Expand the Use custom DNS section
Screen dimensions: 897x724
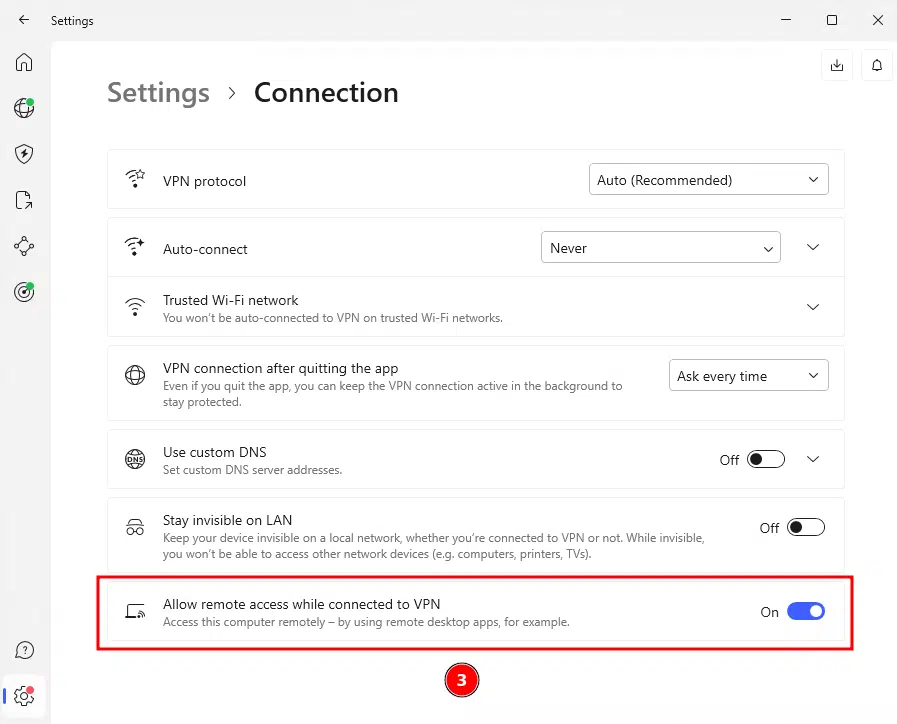pos(813,459)
